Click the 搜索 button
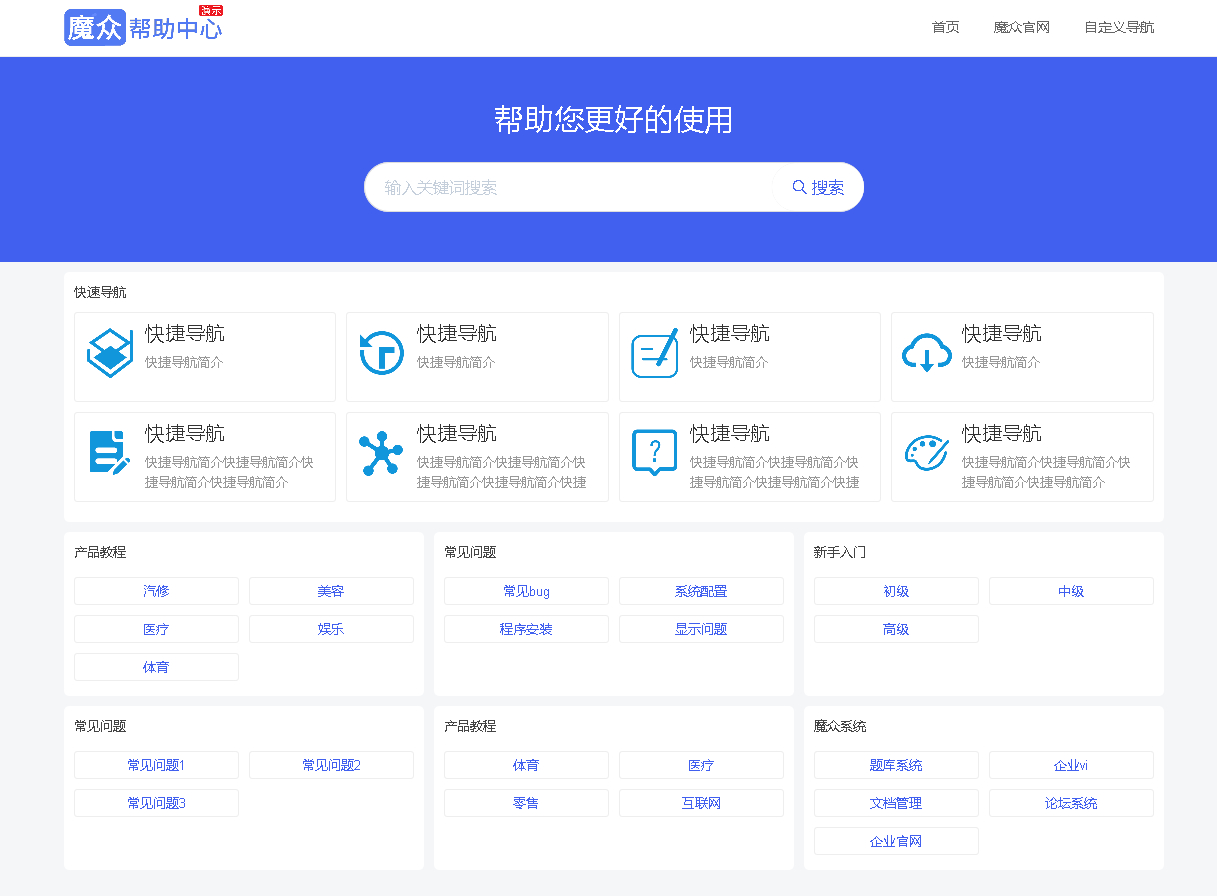This screenshot has width=1217, height=896. [x=818, y=187]
